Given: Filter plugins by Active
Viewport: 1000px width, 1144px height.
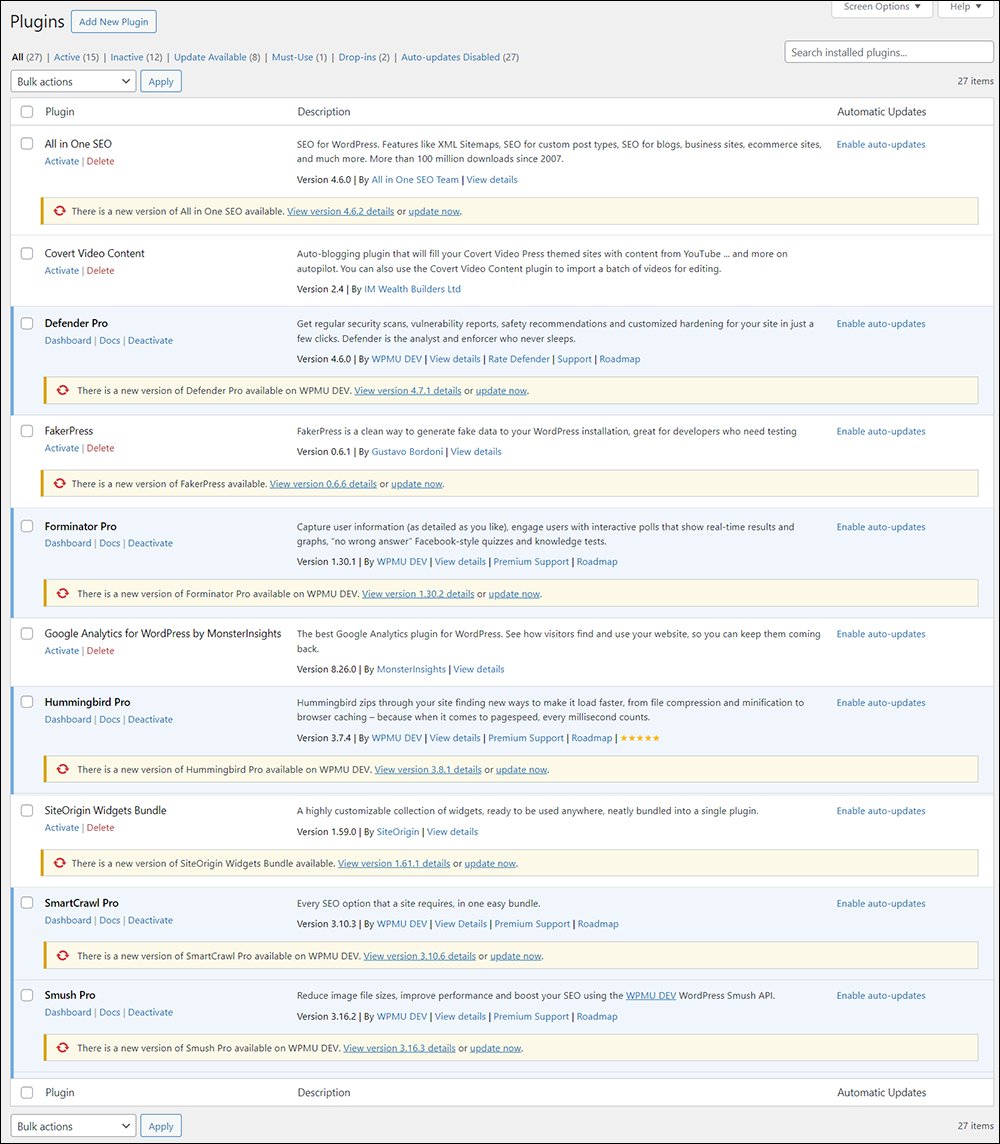Looking at the screenshot, I should click(66, 57).
